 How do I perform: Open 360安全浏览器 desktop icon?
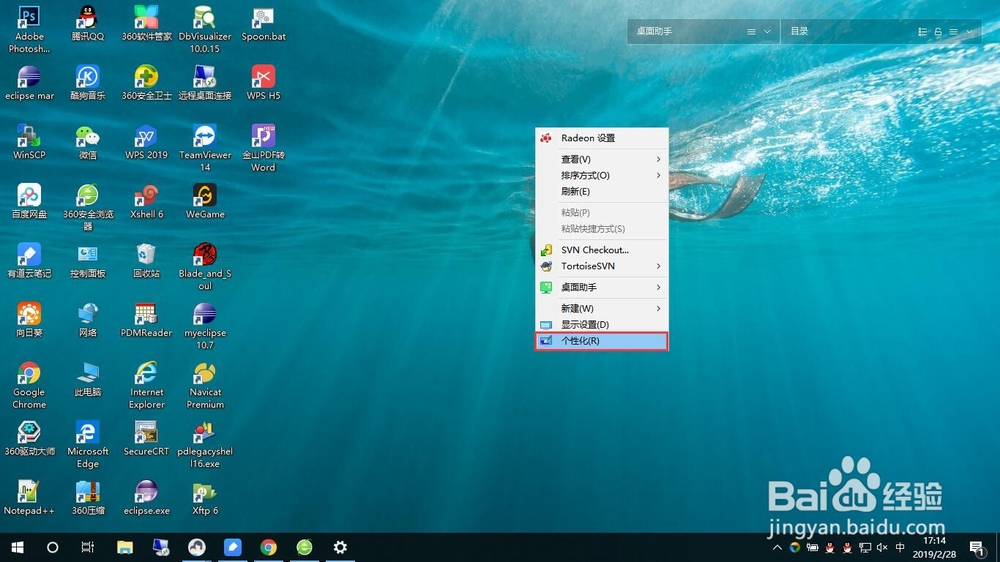(87, 207)
